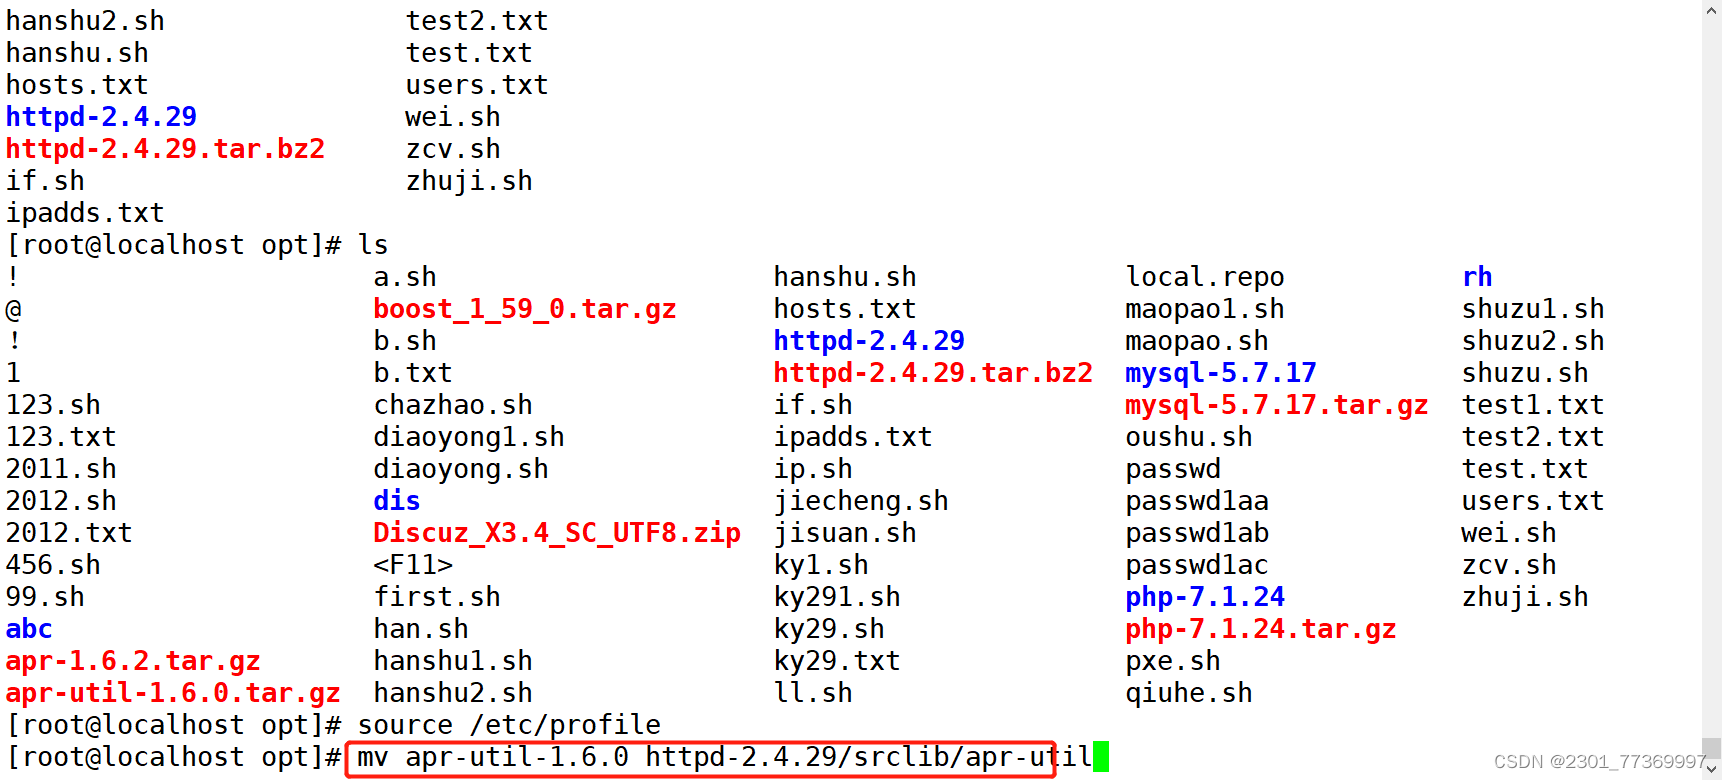Click 'apr-1.6.2.tar.gz' file name
Image resolution: width=1722 pixels, height=780 pixels.
pyautogui.click(x=133, y=661)
